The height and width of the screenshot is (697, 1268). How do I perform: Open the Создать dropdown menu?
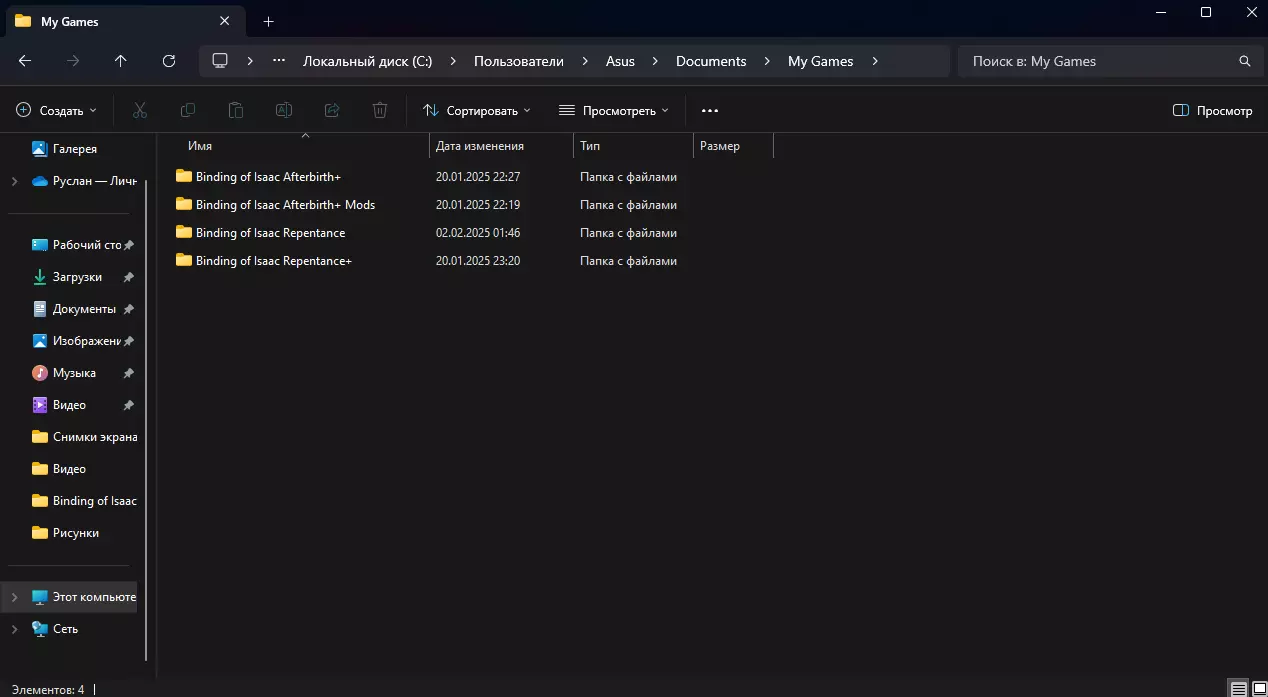[x=57, y=110]
